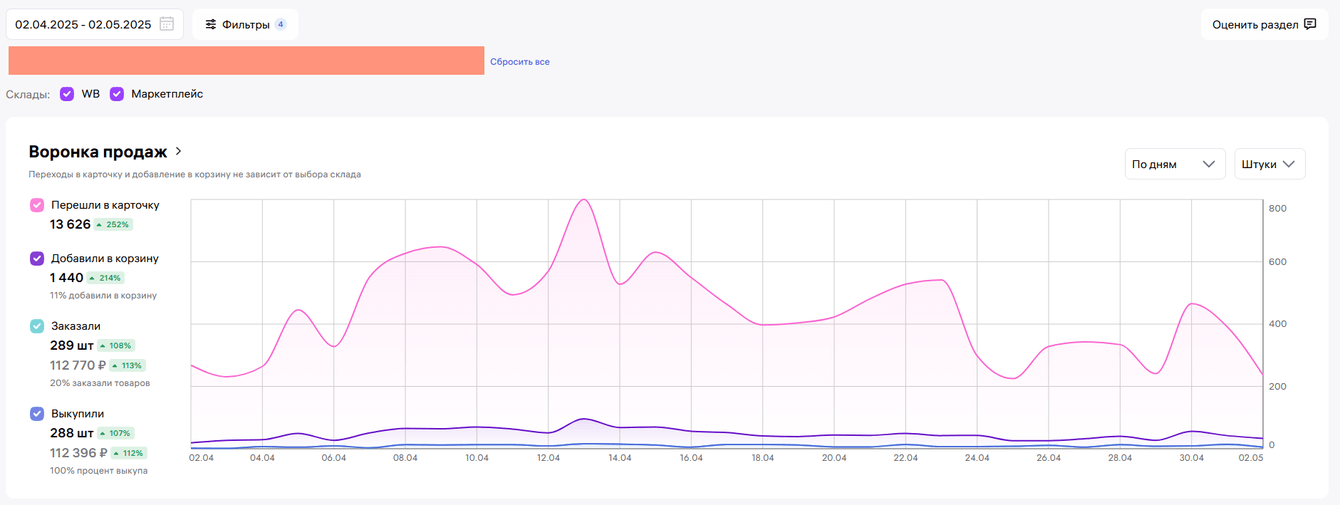Hide the Добавили в корзину chart line
The image size is (1340, 505).
(x=37, y=258)
